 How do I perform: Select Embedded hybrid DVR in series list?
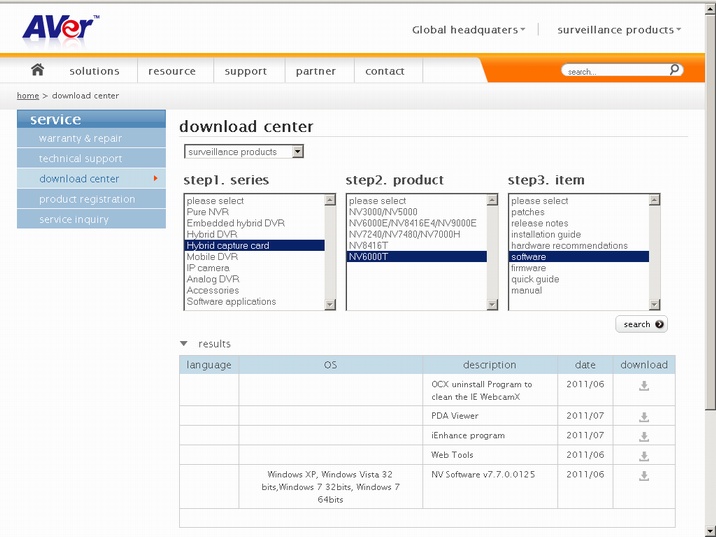[235, 223]
